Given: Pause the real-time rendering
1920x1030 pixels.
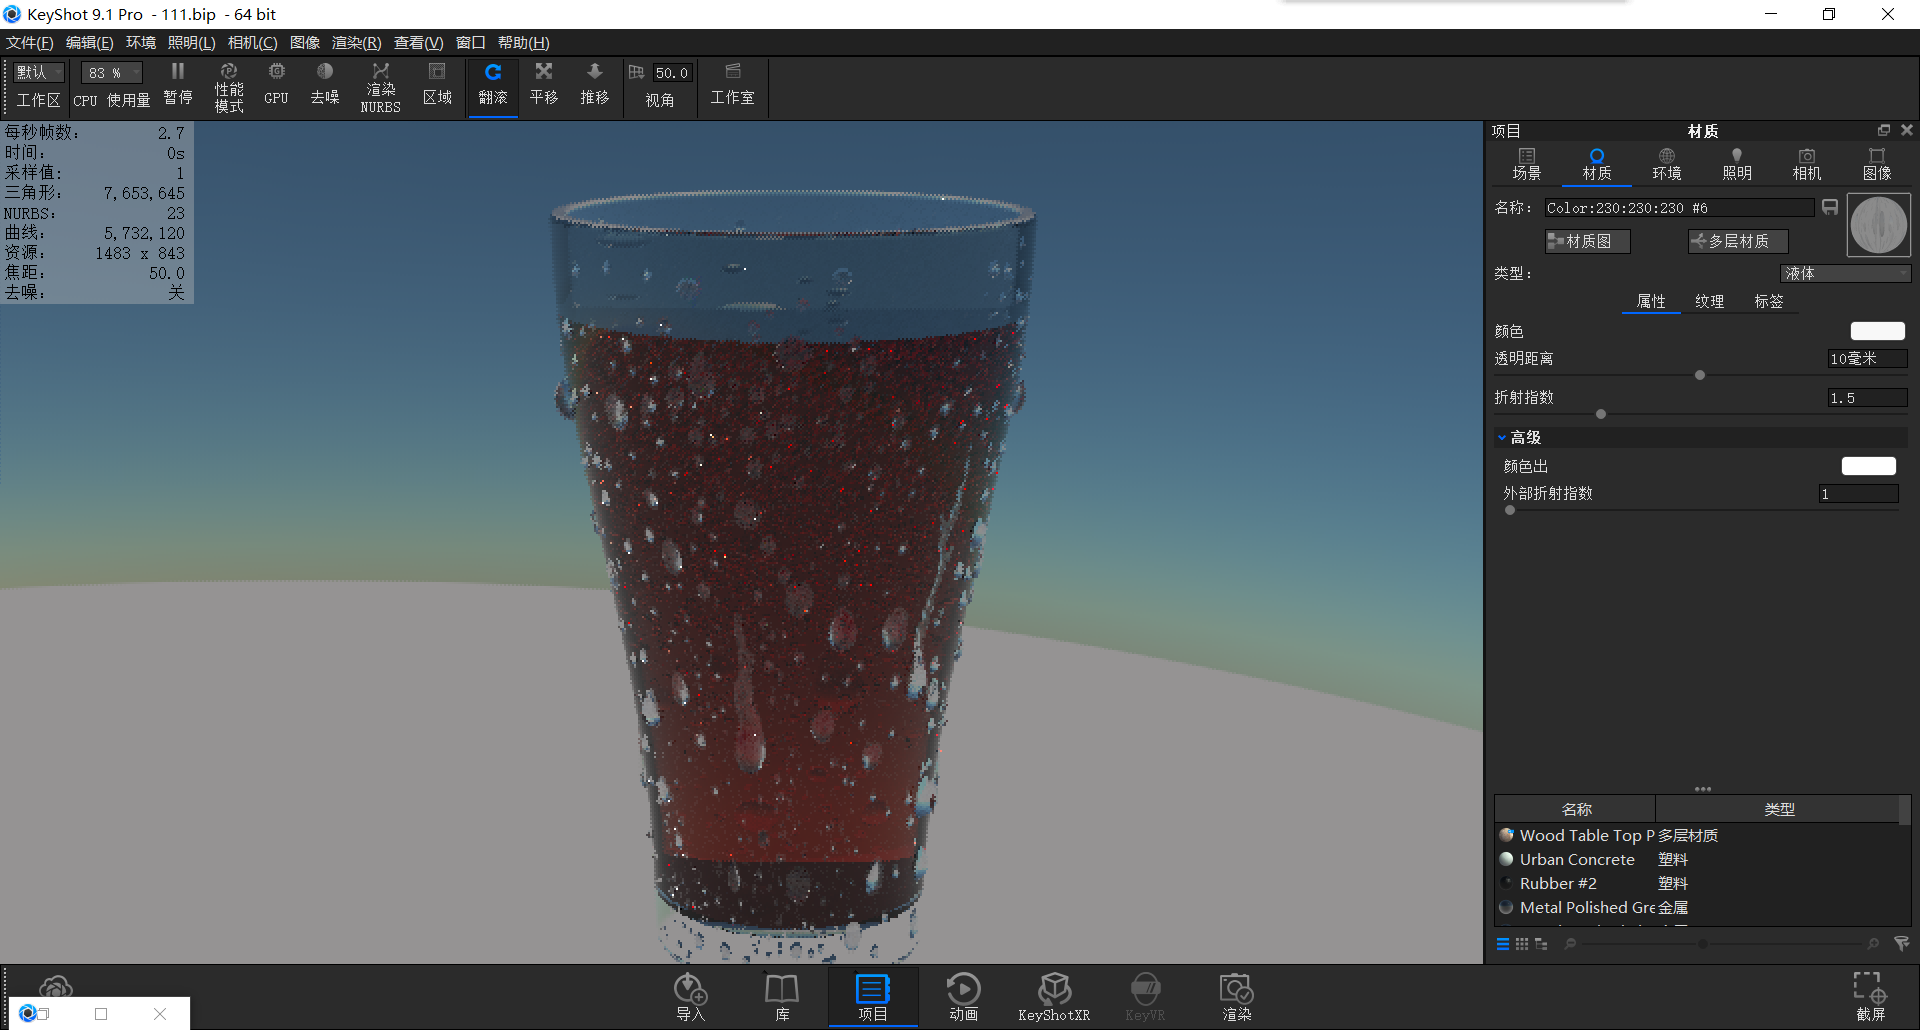Looking at the screenshot, I should click(x=177, y=85).
